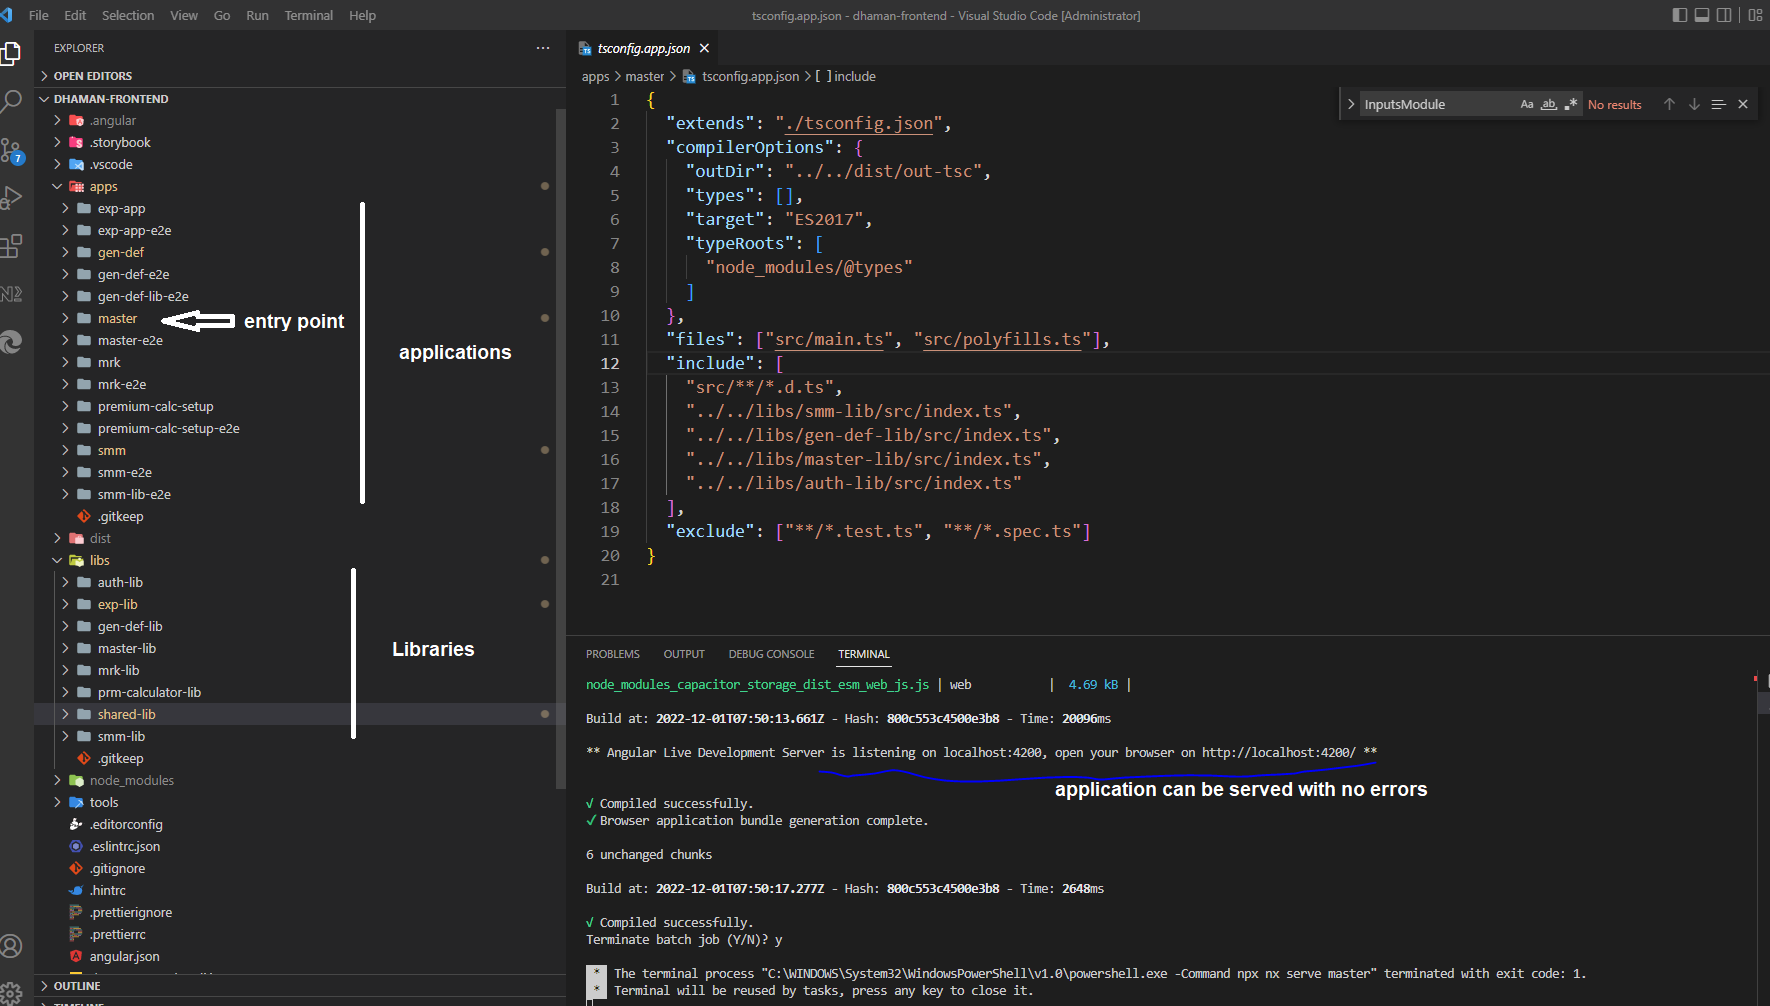Go to previous match in find widget
Screen dimensions: 1770x1006
[x=1669, y=104]
